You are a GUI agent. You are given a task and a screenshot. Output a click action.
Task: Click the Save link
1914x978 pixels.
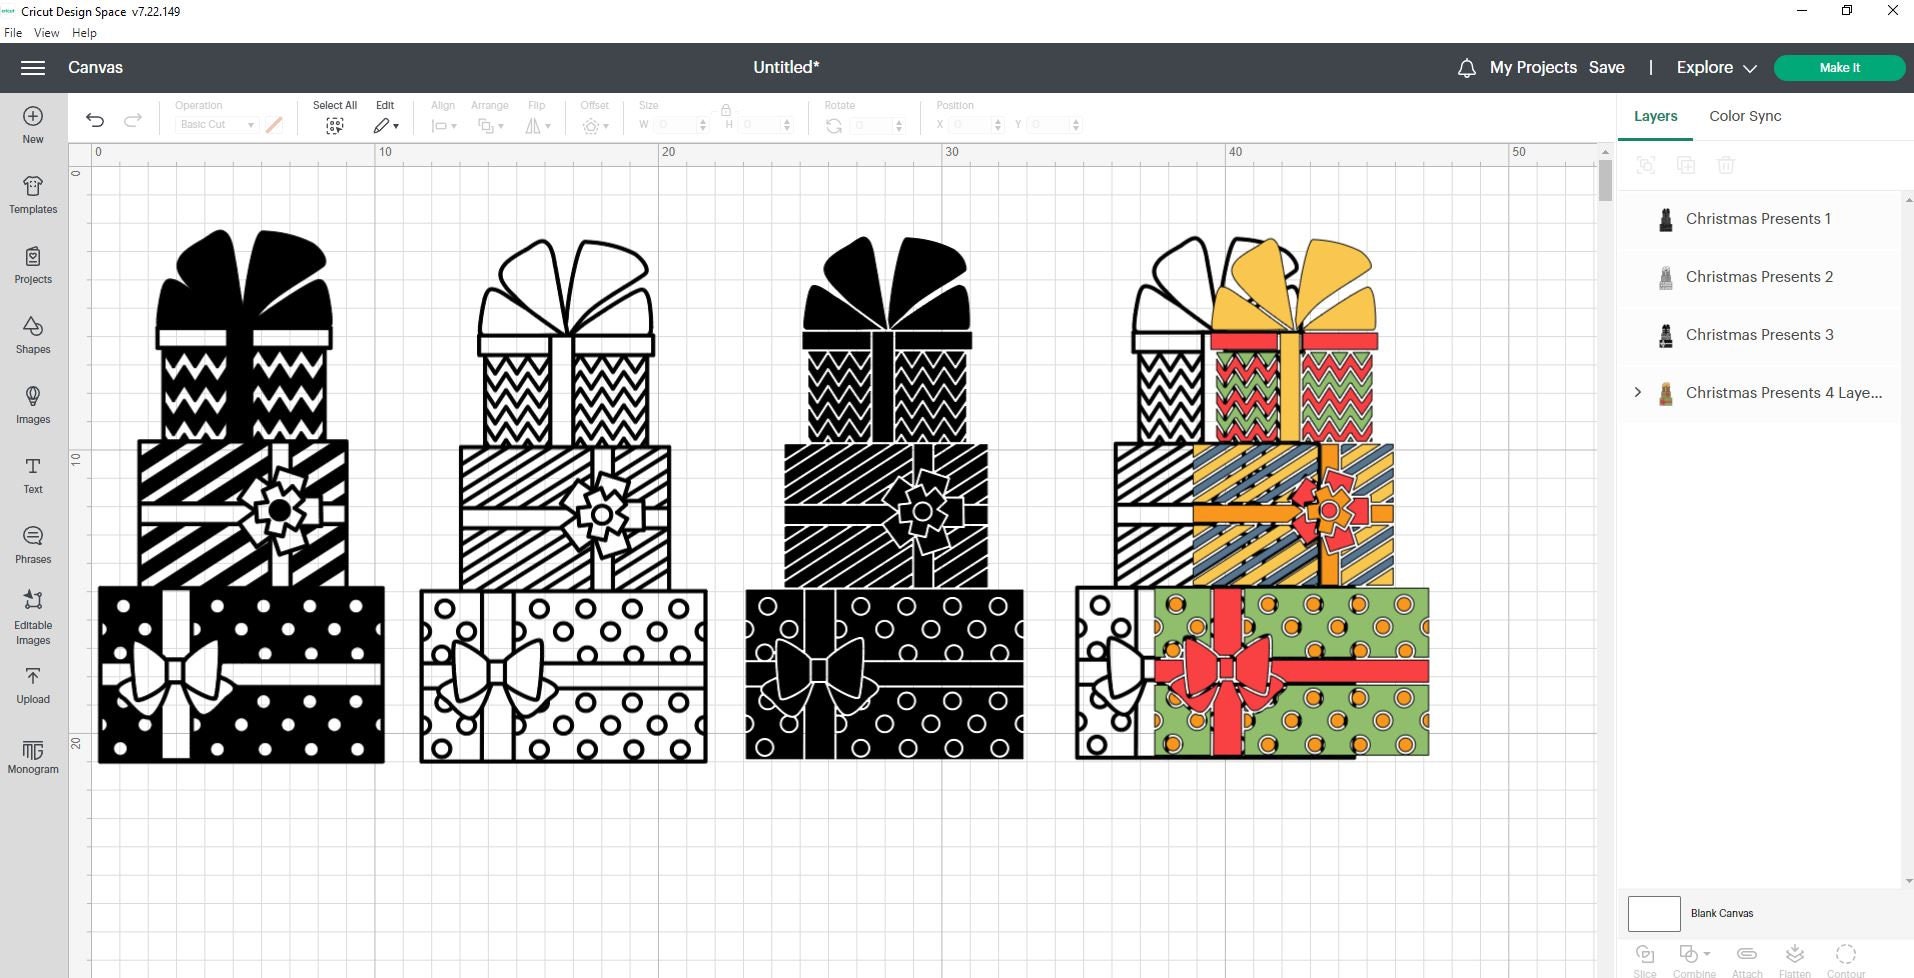(1607, 67)
